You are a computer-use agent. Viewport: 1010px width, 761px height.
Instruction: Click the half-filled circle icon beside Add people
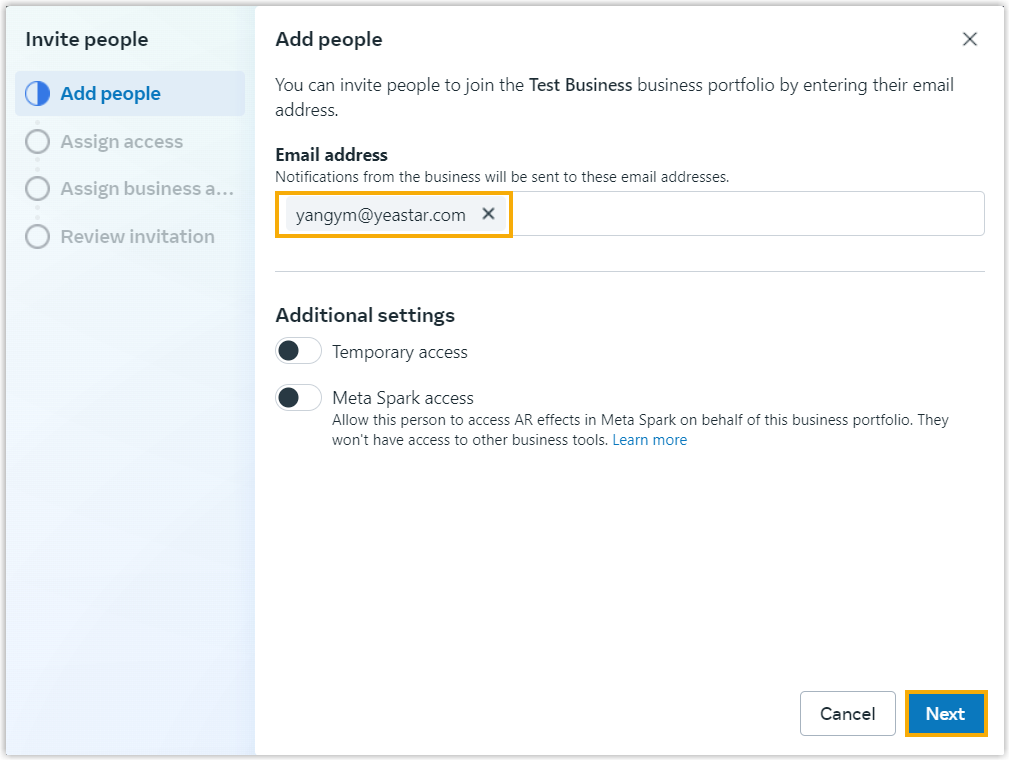click(37, 94)
